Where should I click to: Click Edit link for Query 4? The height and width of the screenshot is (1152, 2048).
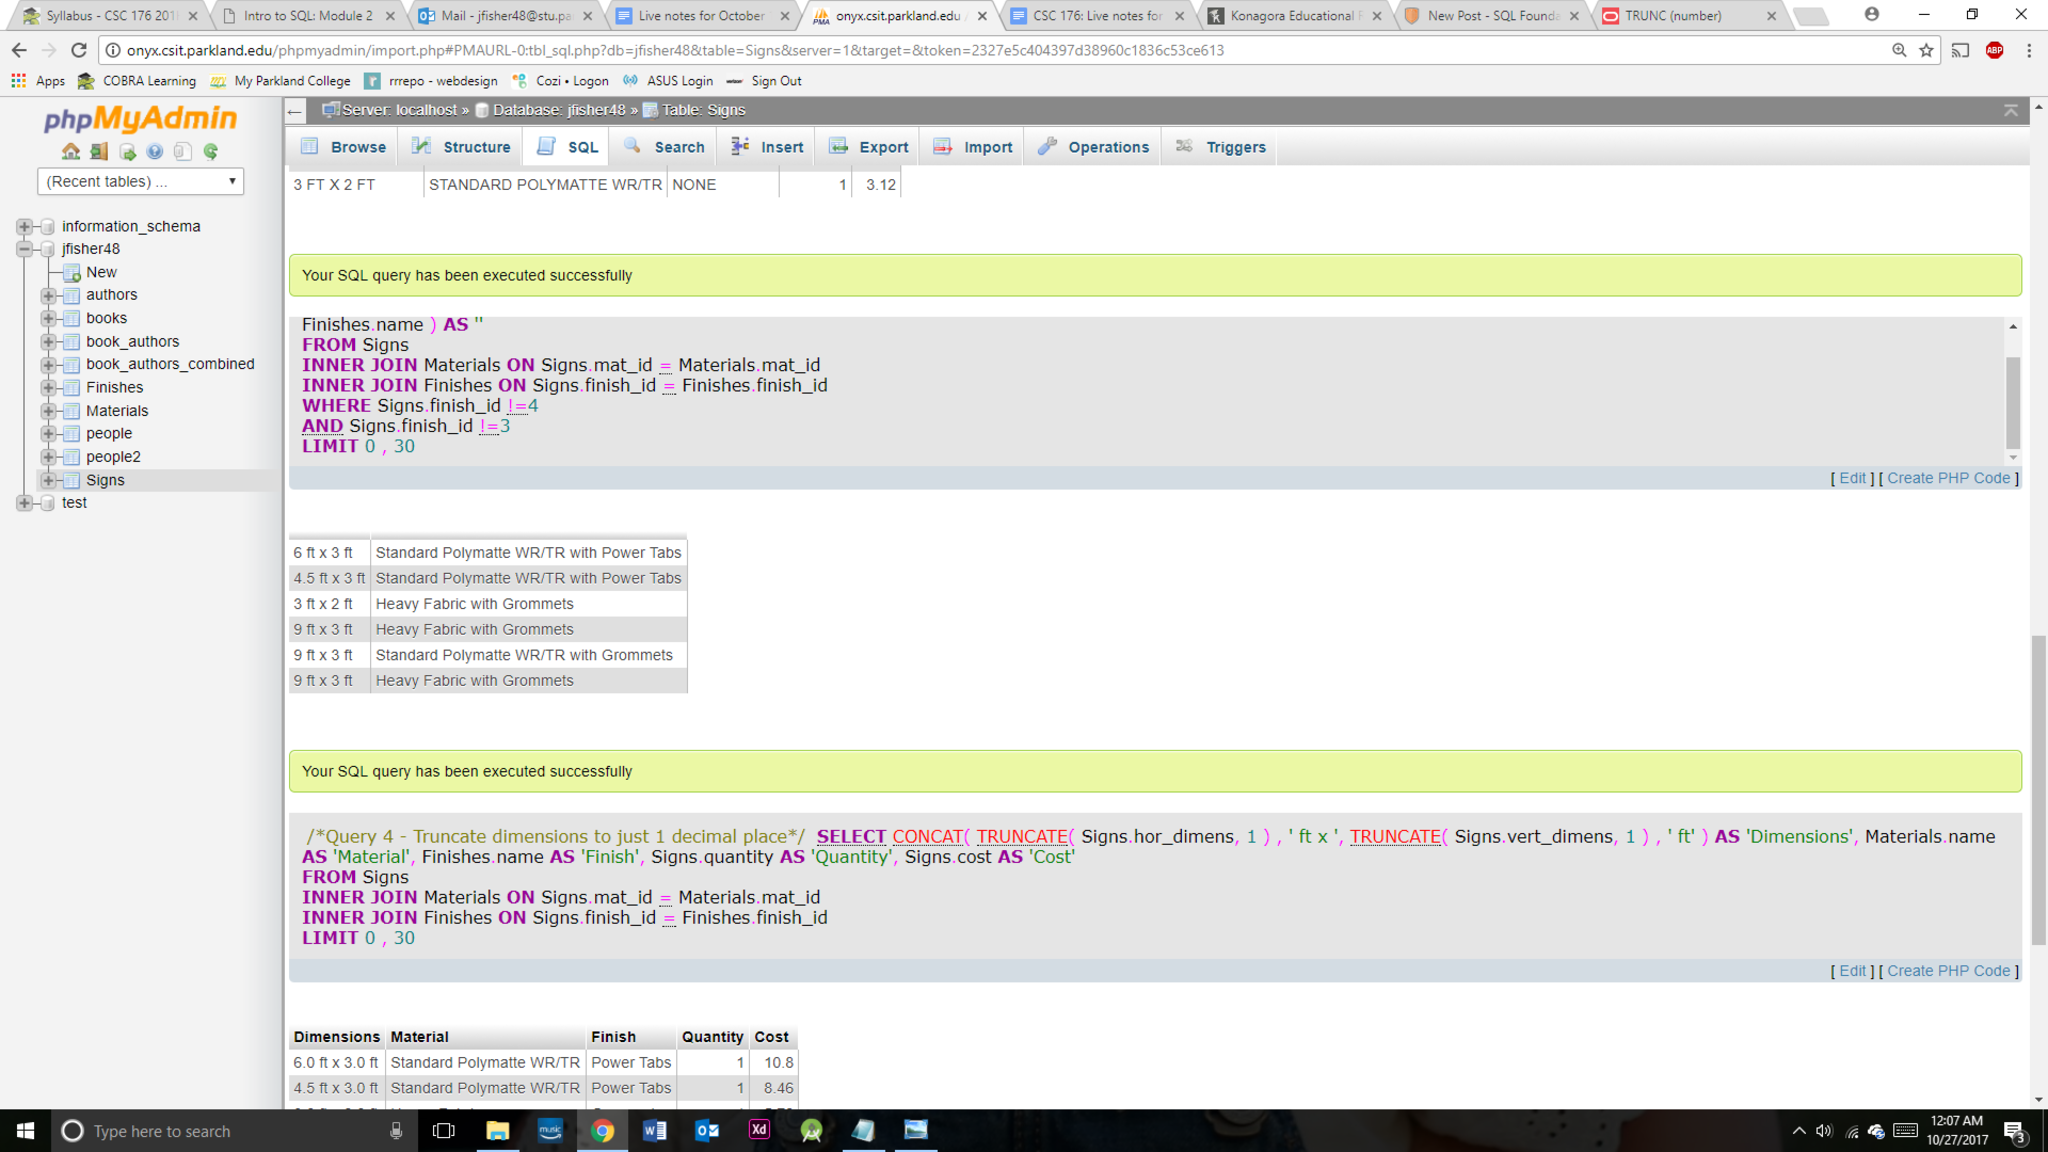point(1852,971)
